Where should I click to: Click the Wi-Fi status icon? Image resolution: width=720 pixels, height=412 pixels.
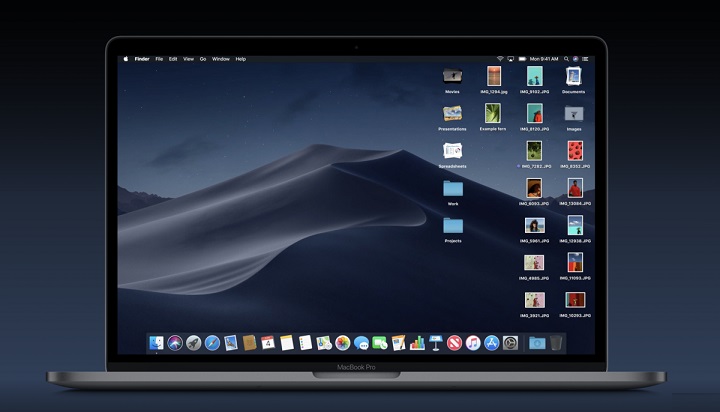[x=499, y=59]
